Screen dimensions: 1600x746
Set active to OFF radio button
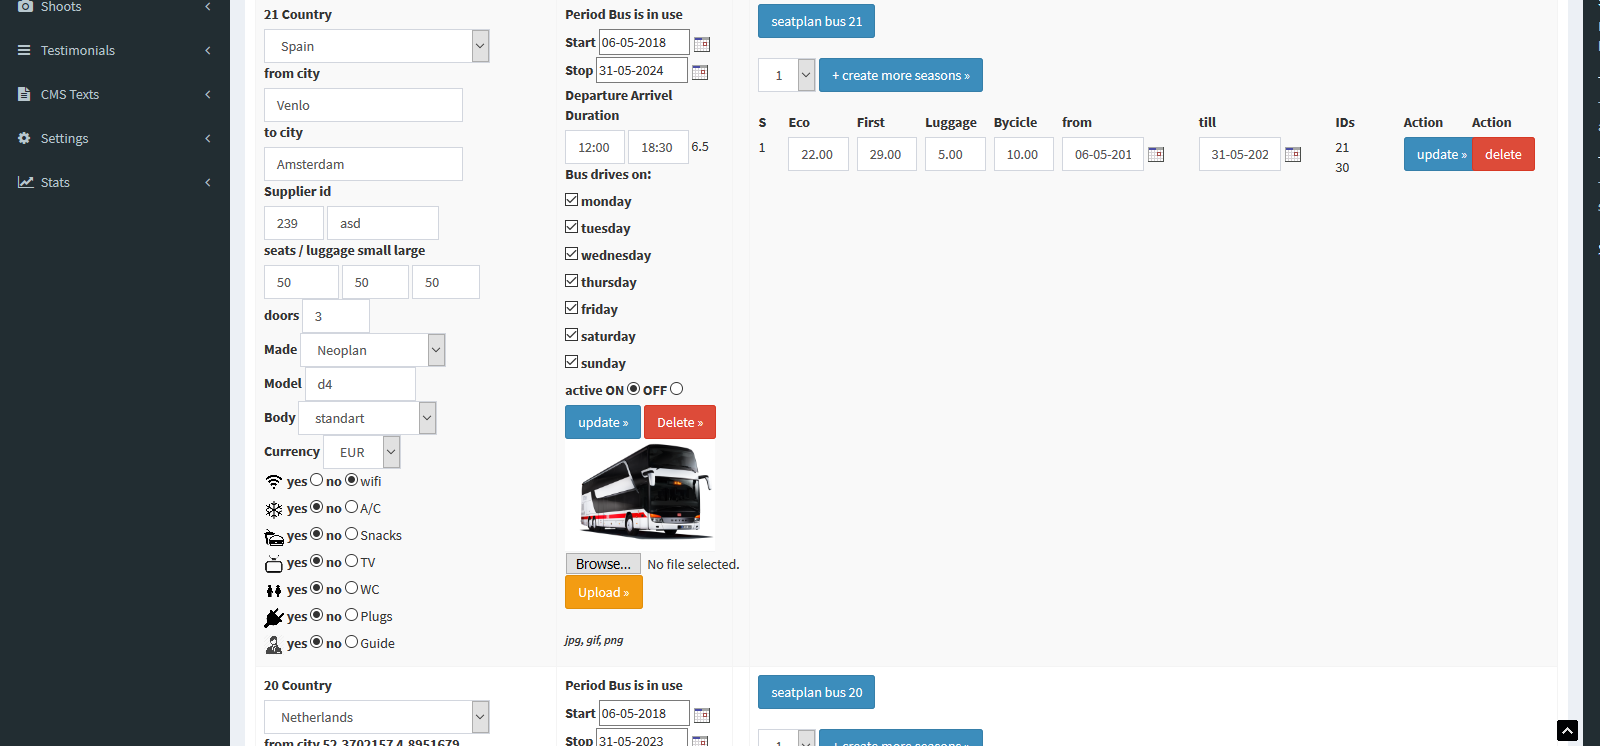click(x=677, y=389)
